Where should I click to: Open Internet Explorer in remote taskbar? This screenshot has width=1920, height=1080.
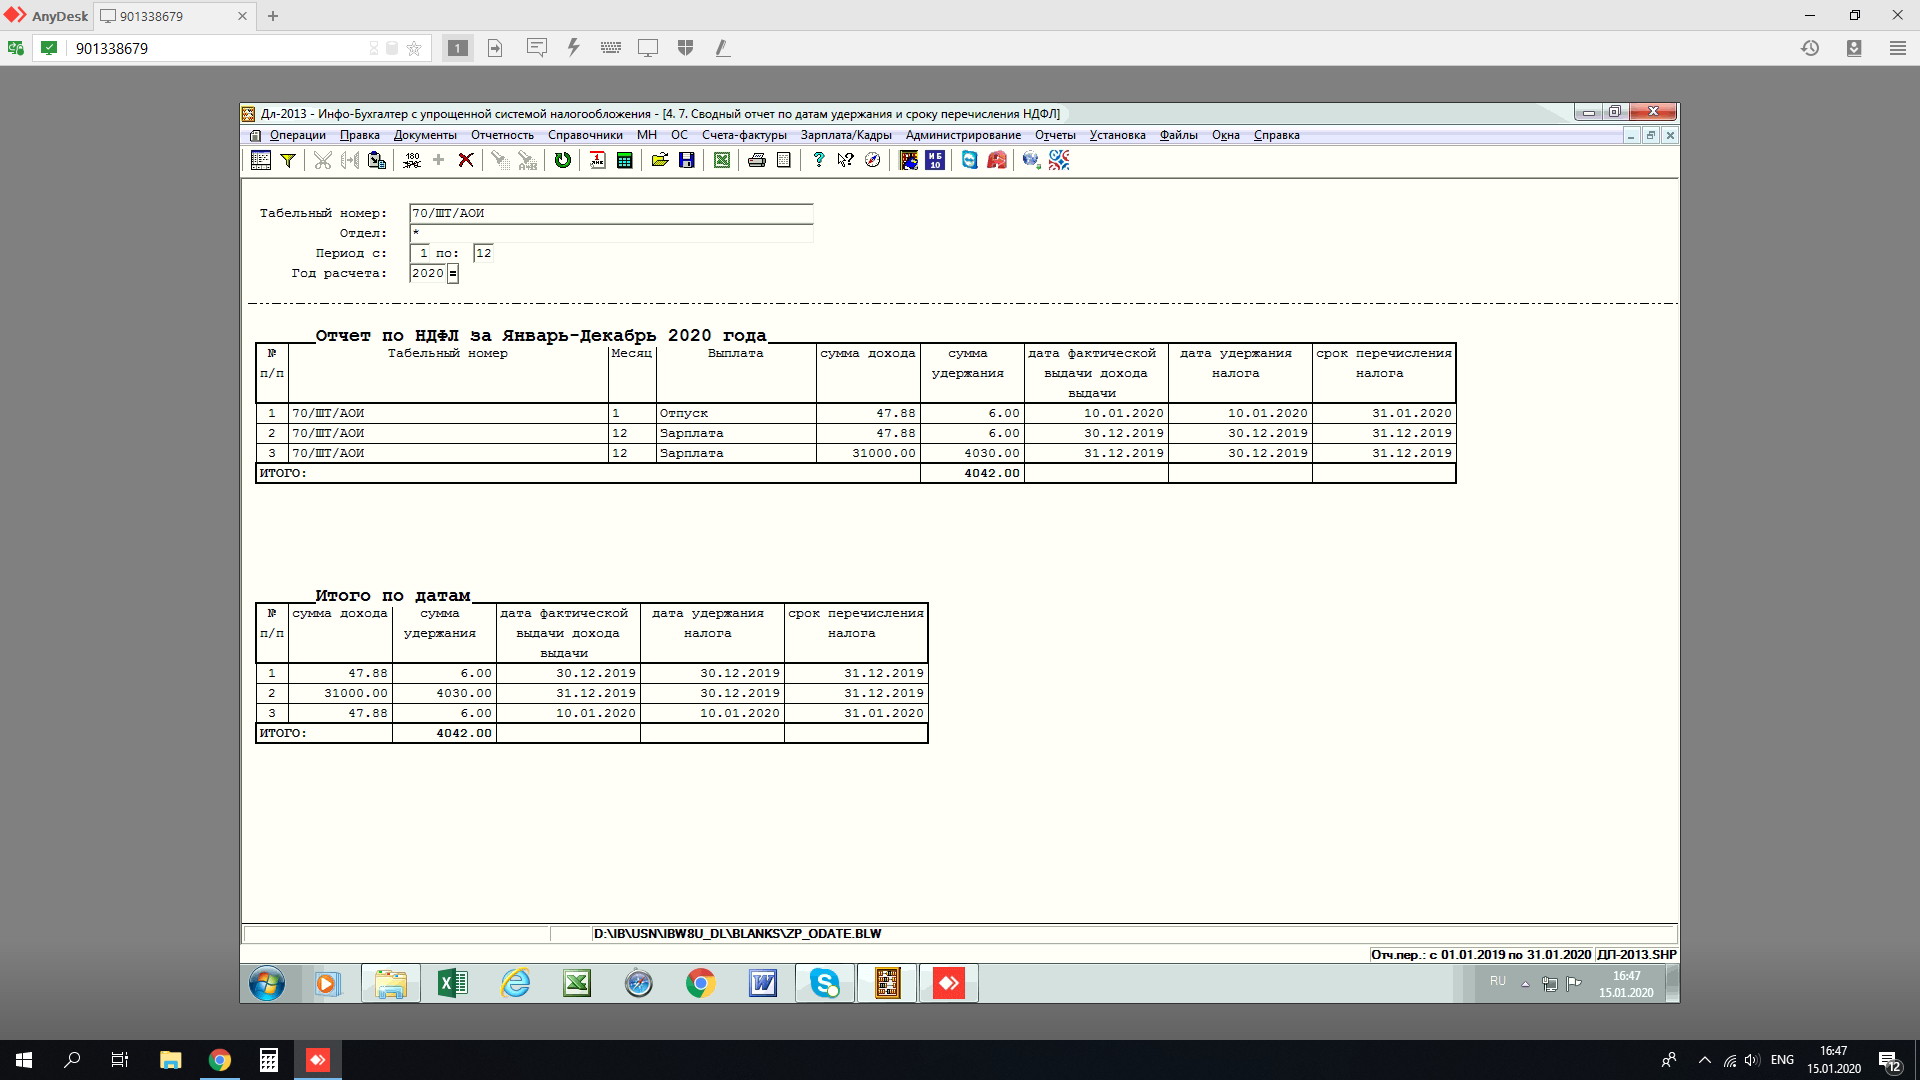(515, 984)
